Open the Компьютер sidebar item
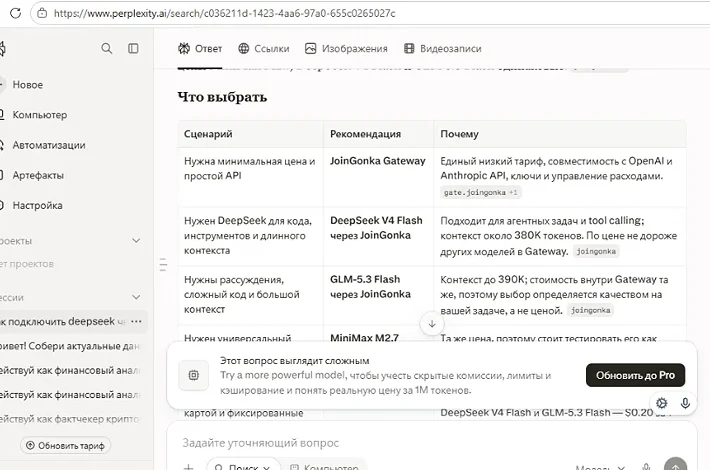710x470 pixels. coord(39,115)
